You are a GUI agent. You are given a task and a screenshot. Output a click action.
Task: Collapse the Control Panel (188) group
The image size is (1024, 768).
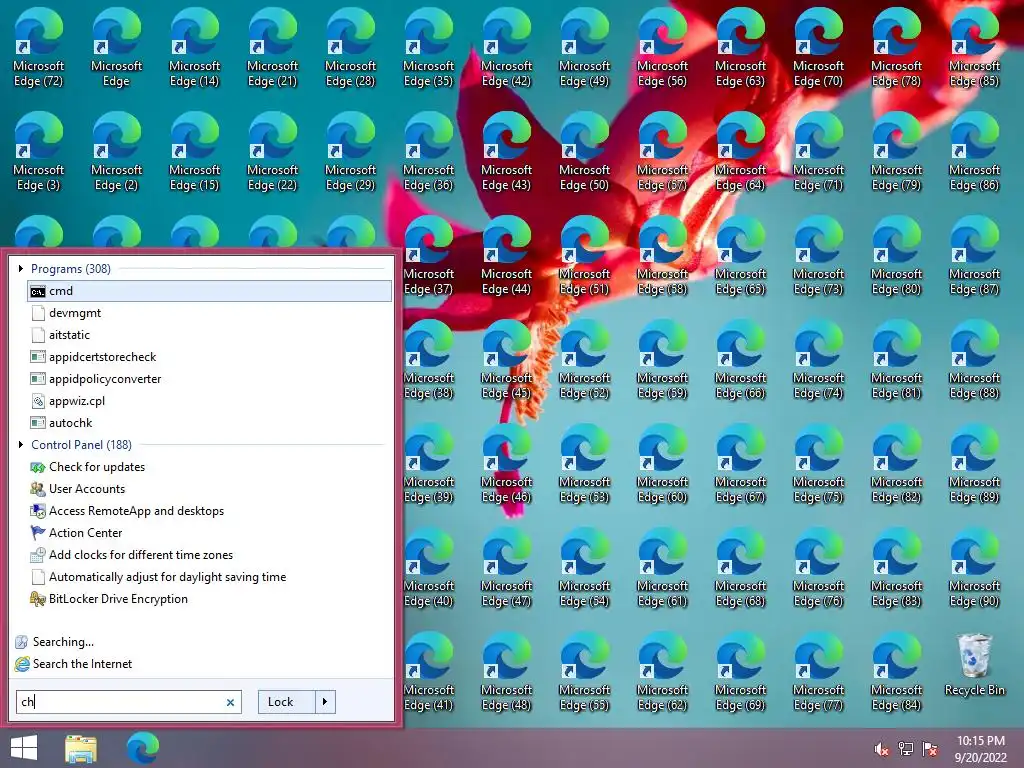(21, 445)
